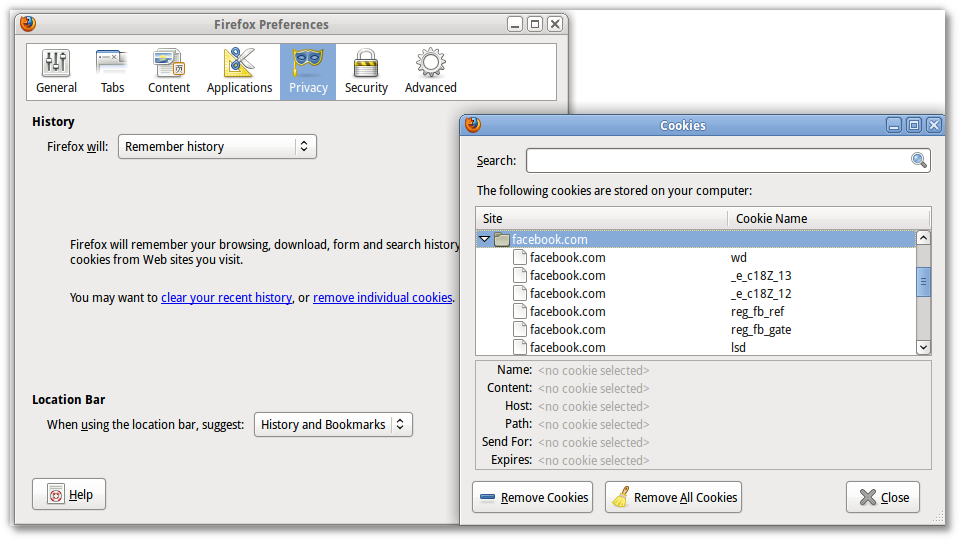
Task: Open the Content preferences pane
Action: (169, 72)
